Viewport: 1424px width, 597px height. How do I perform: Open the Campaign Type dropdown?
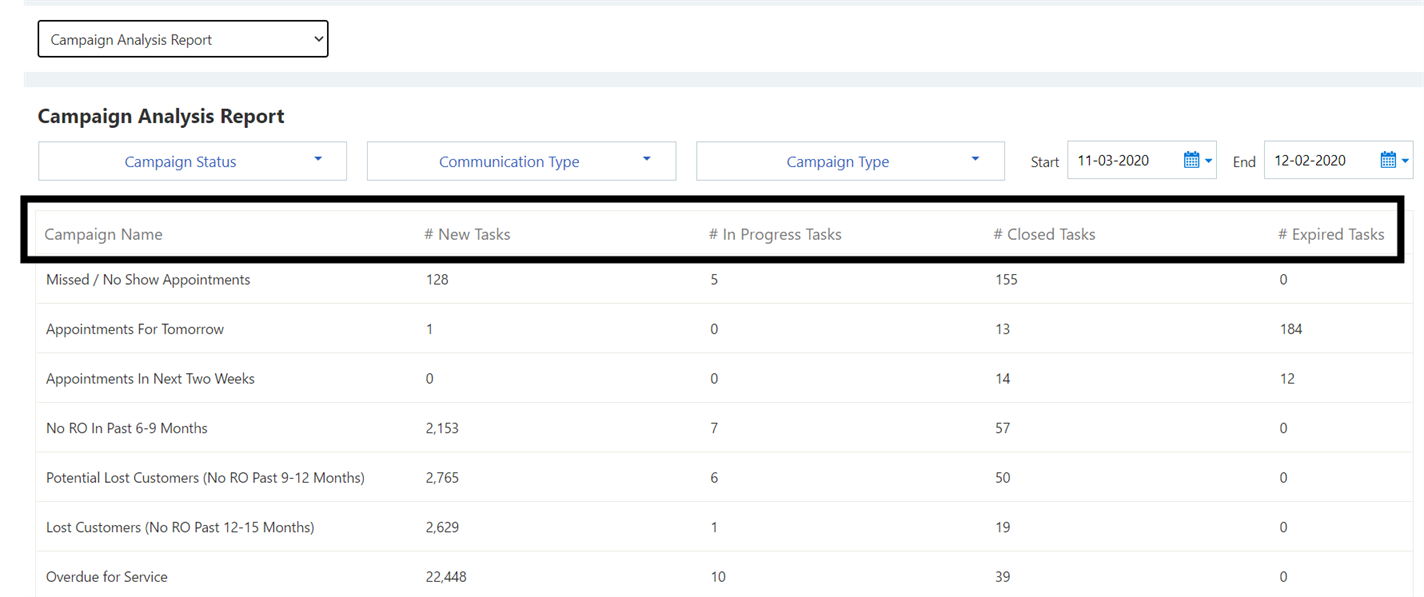coord(850,161)
